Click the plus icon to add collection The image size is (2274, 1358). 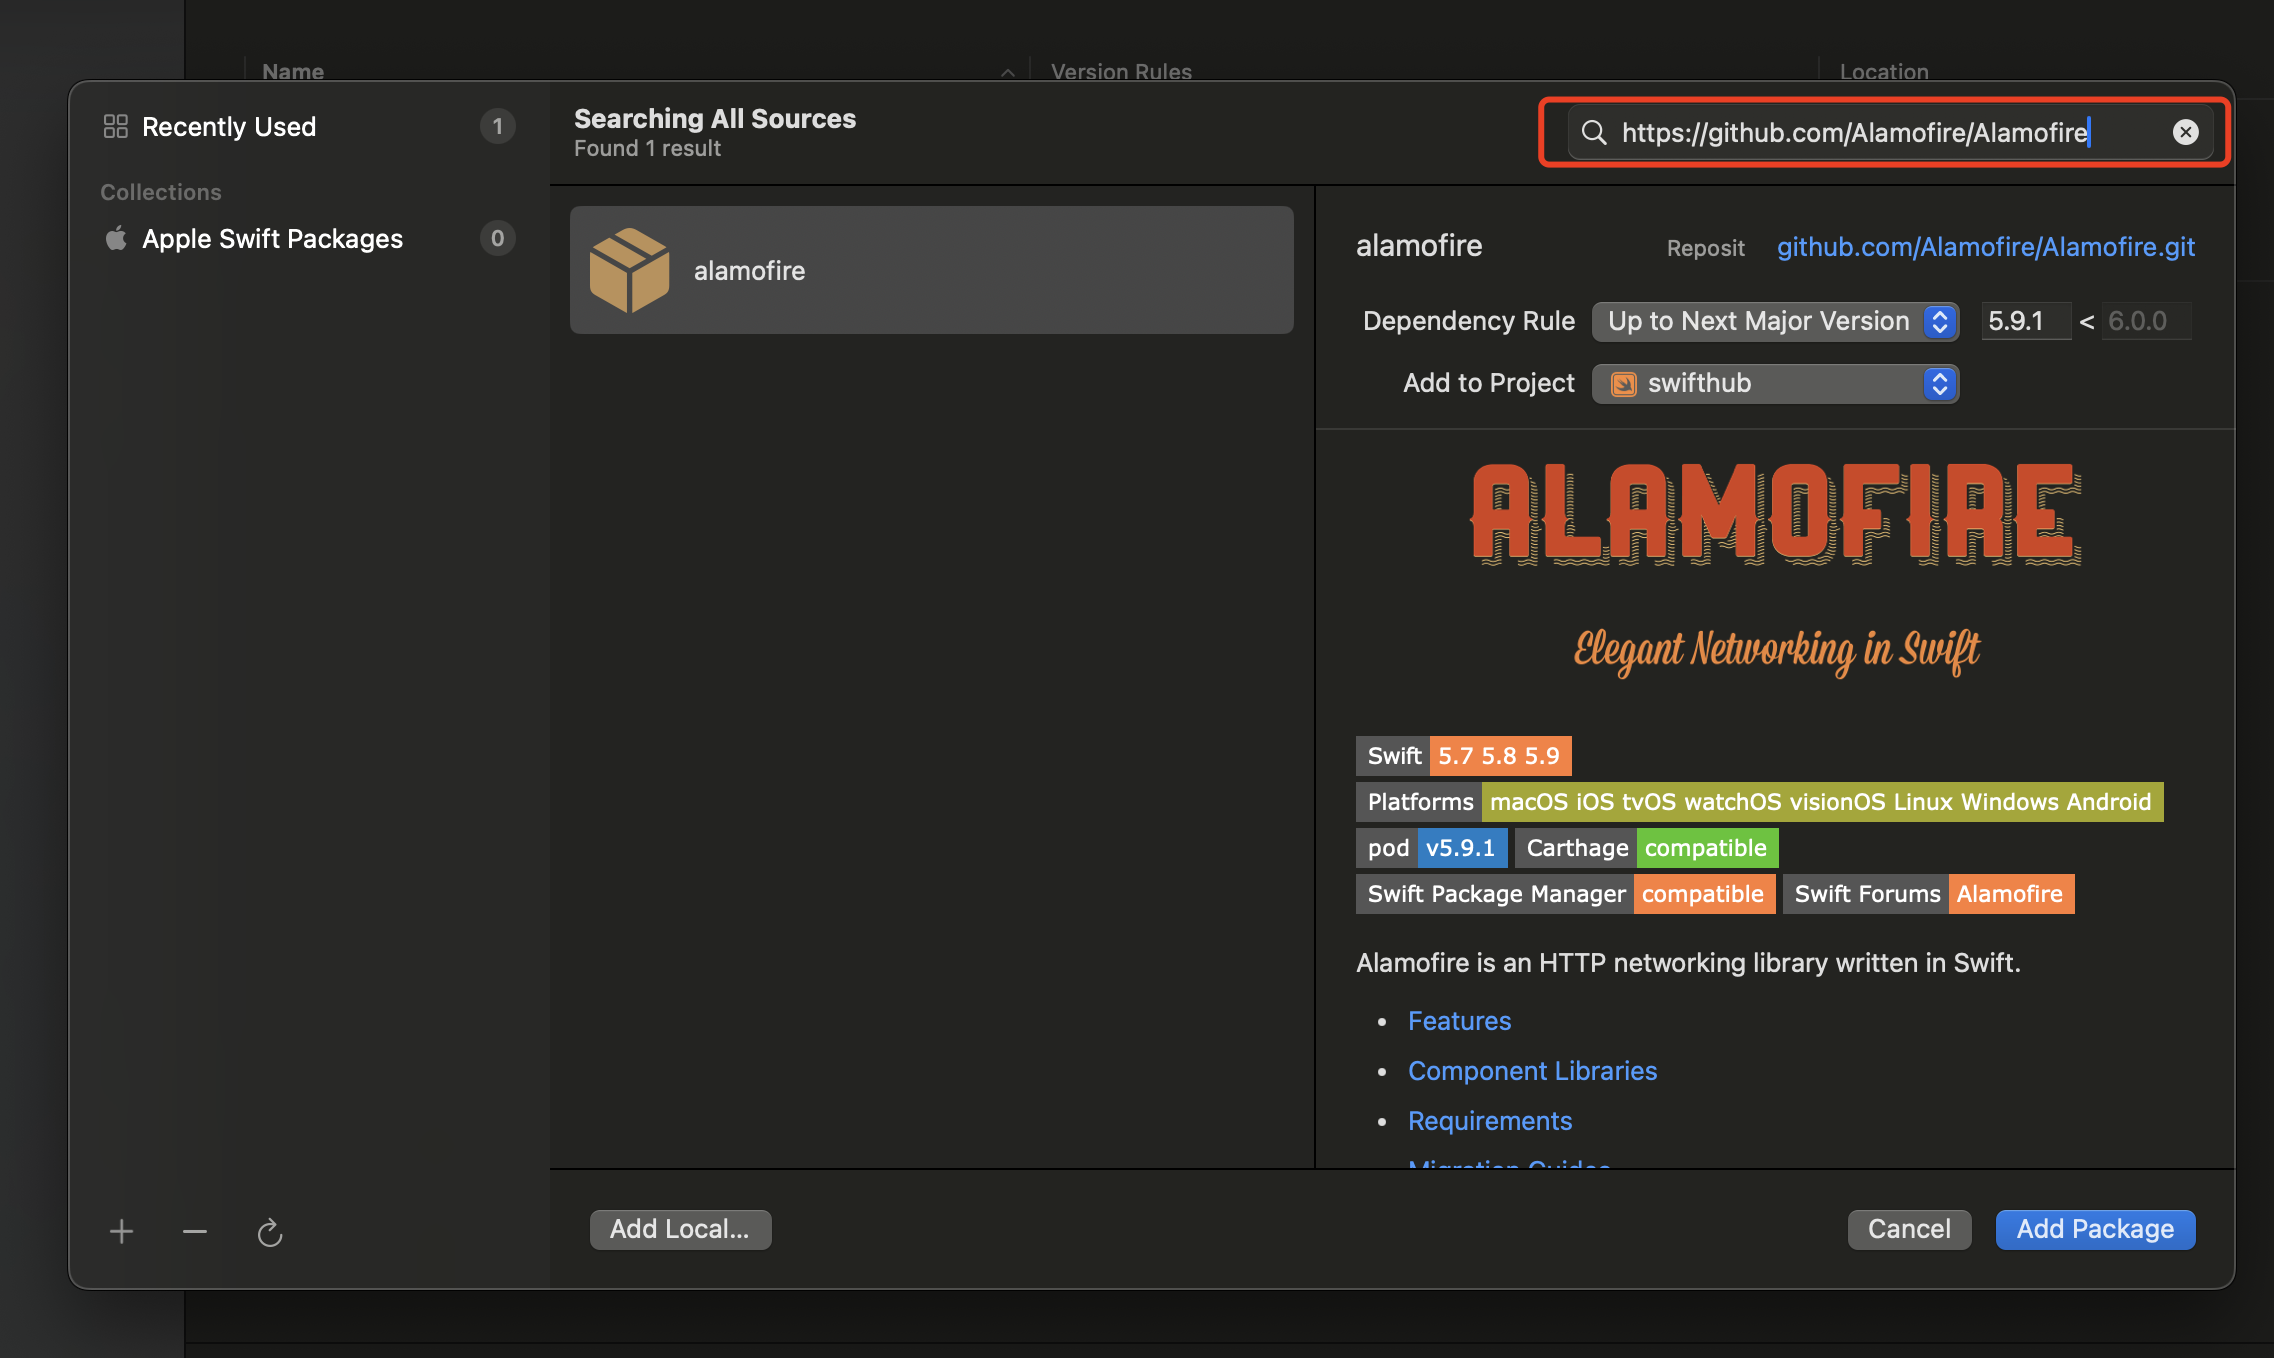pyautogui.click(x=121, y=1231)
